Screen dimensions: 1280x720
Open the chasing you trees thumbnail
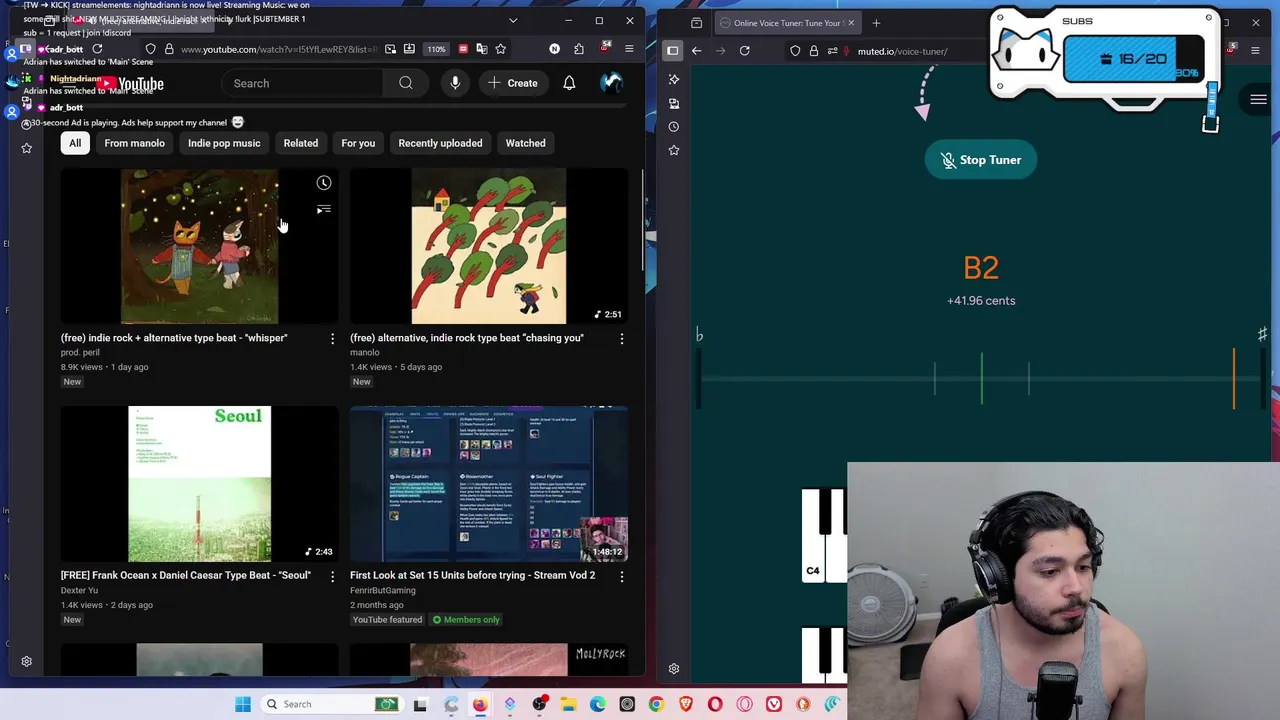pos(488,246)
